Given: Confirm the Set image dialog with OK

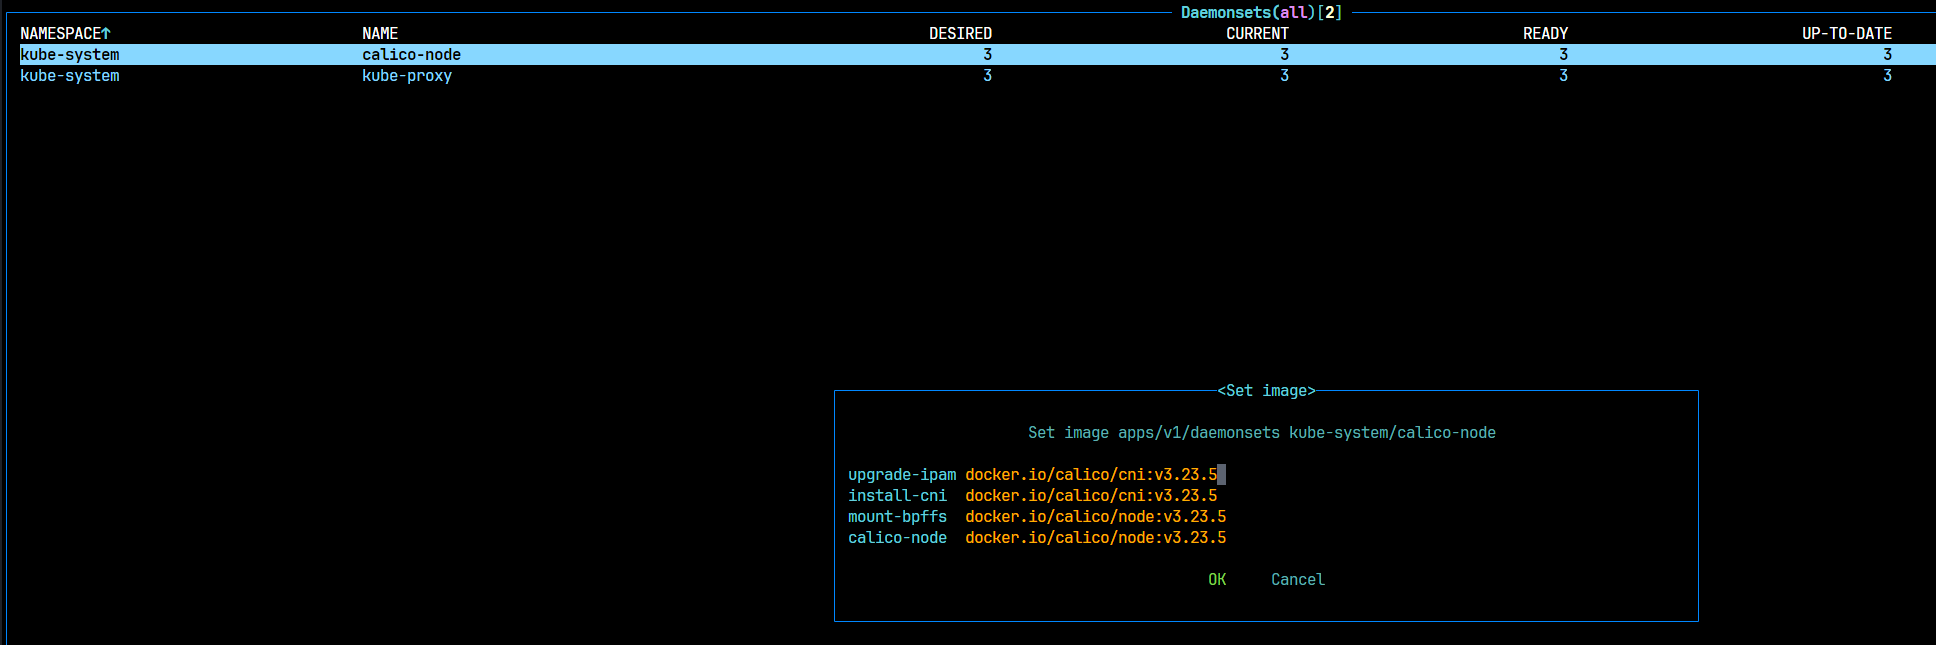Looking at the screenshot, I should click(1217, 580).
